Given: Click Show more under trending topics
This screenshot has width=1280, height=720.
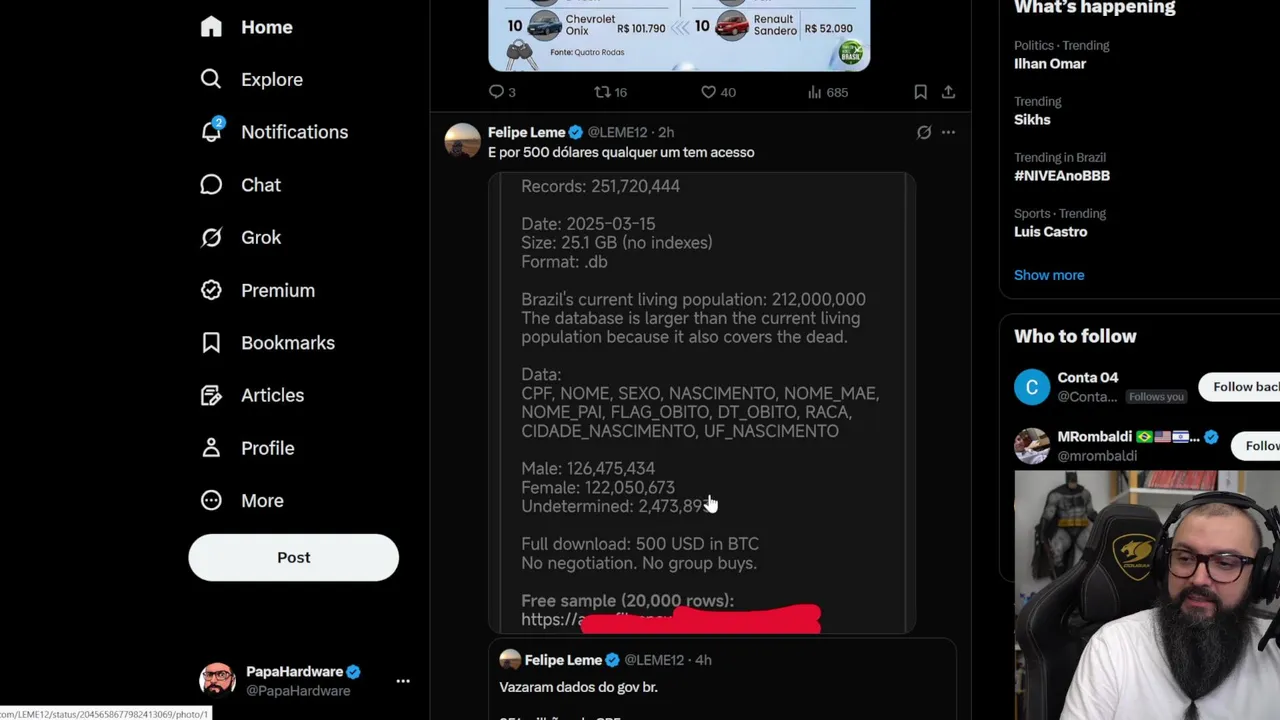Looking at the screenshot, I should pyautogui.click(x=1048, y=275).
